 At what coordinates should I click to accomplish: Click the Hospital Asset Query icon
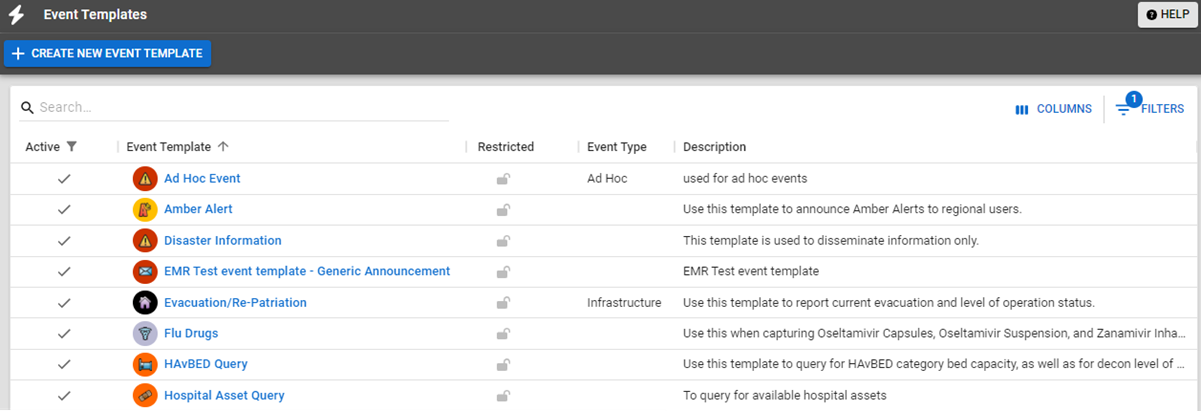145,396
